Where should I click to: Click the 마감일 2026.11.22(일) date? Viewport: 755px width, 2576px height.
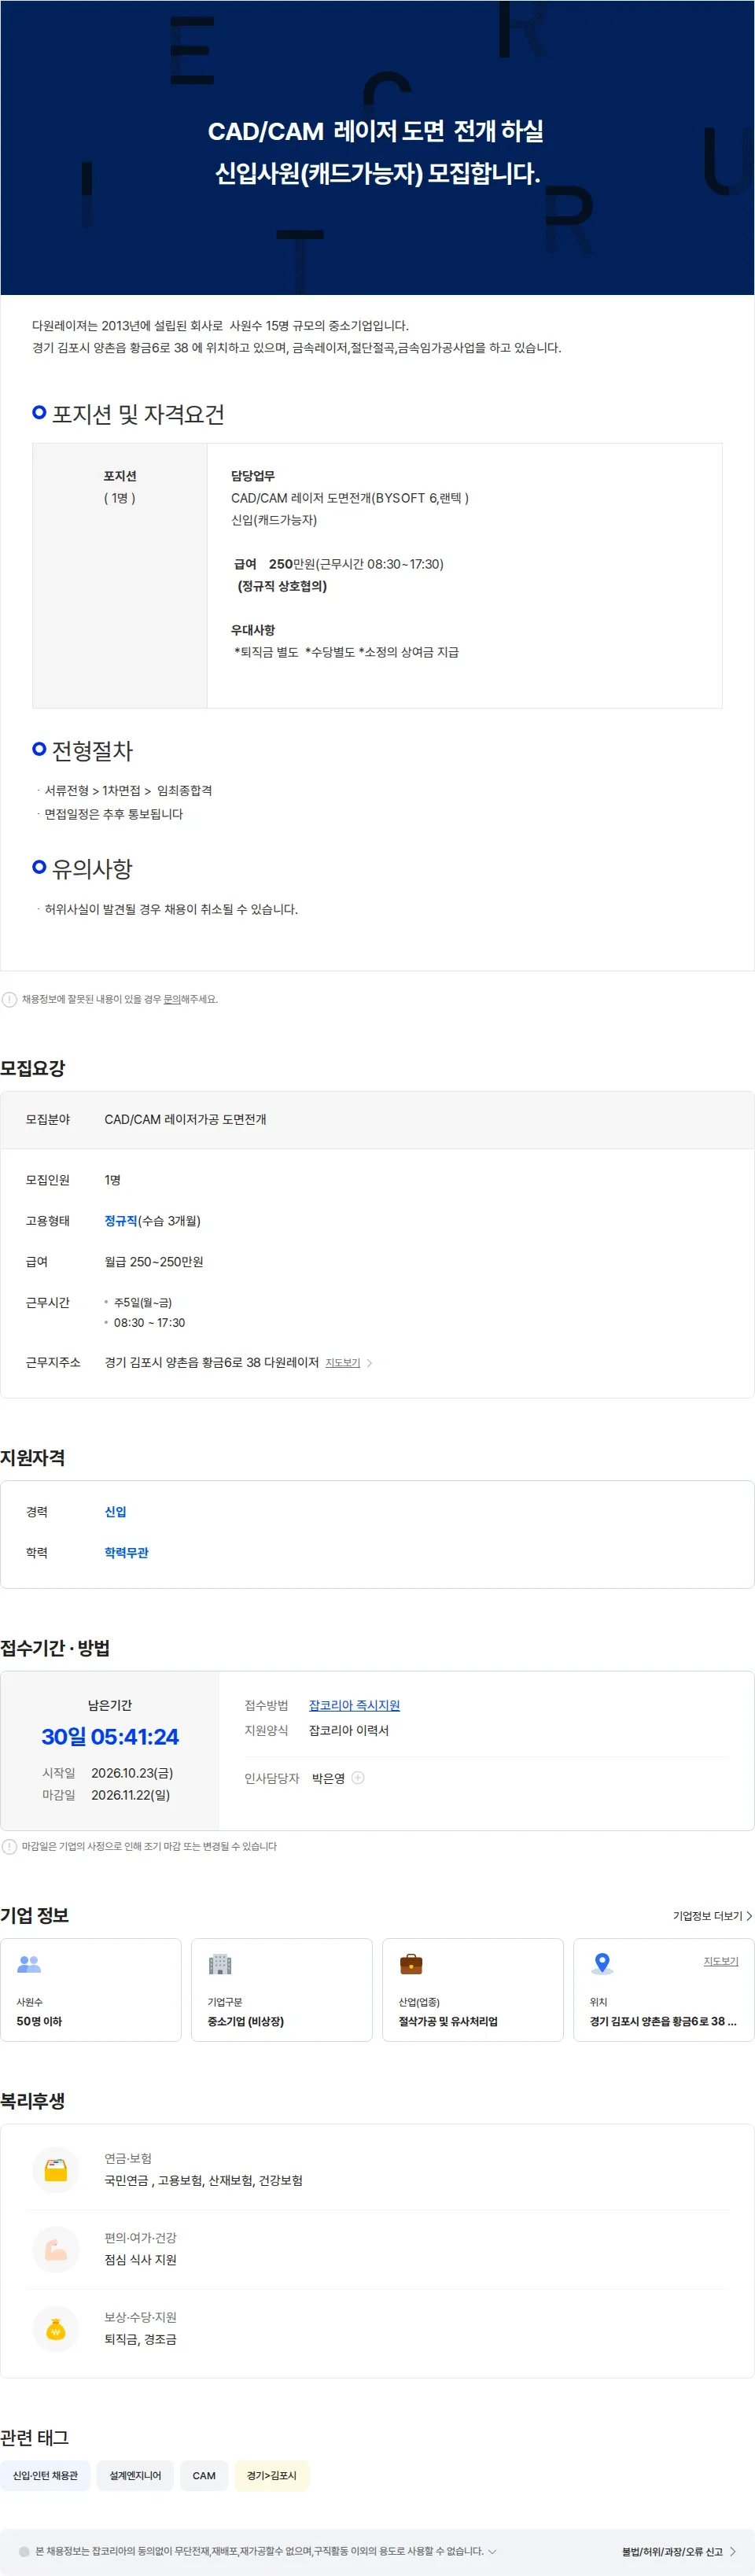tap(131, 1795)
